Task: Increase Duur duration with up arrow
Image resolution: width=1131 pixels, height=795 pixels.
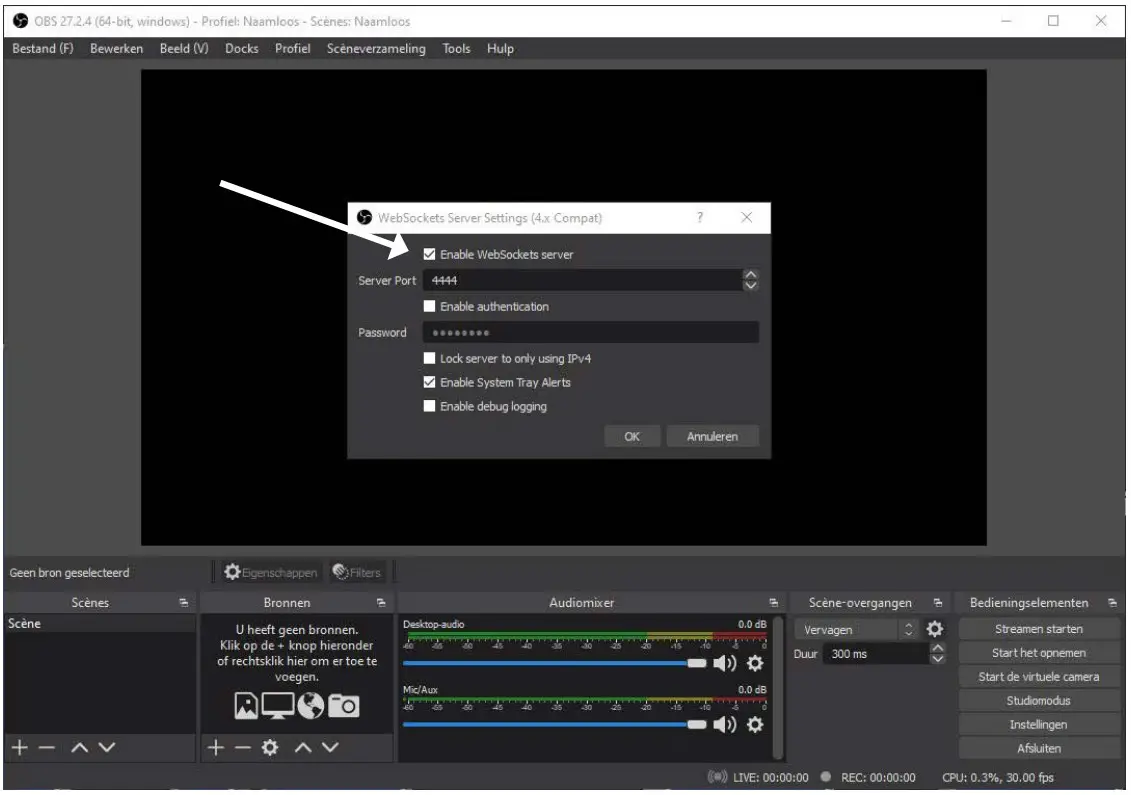Action: pos(938,648)
